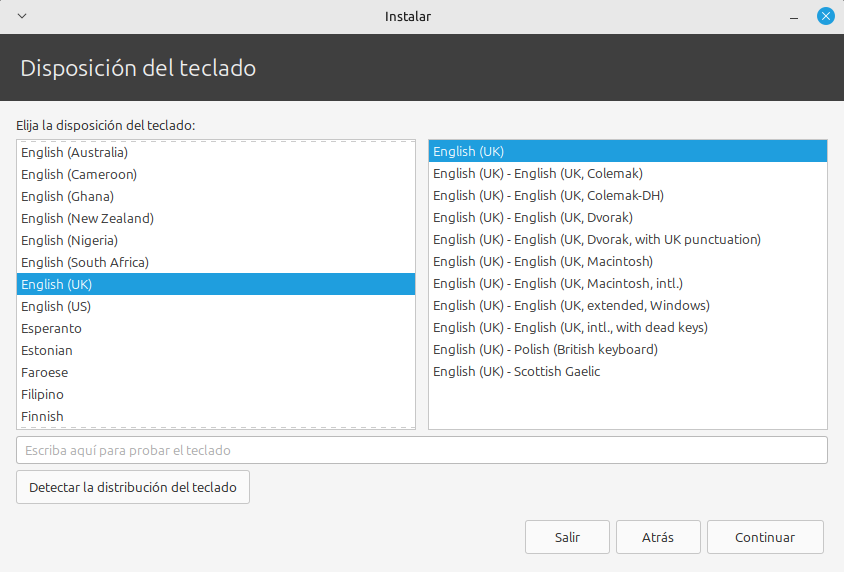This screenshot has width=844, height=572.
Task: Close the Instalar window
Action: 825,16
